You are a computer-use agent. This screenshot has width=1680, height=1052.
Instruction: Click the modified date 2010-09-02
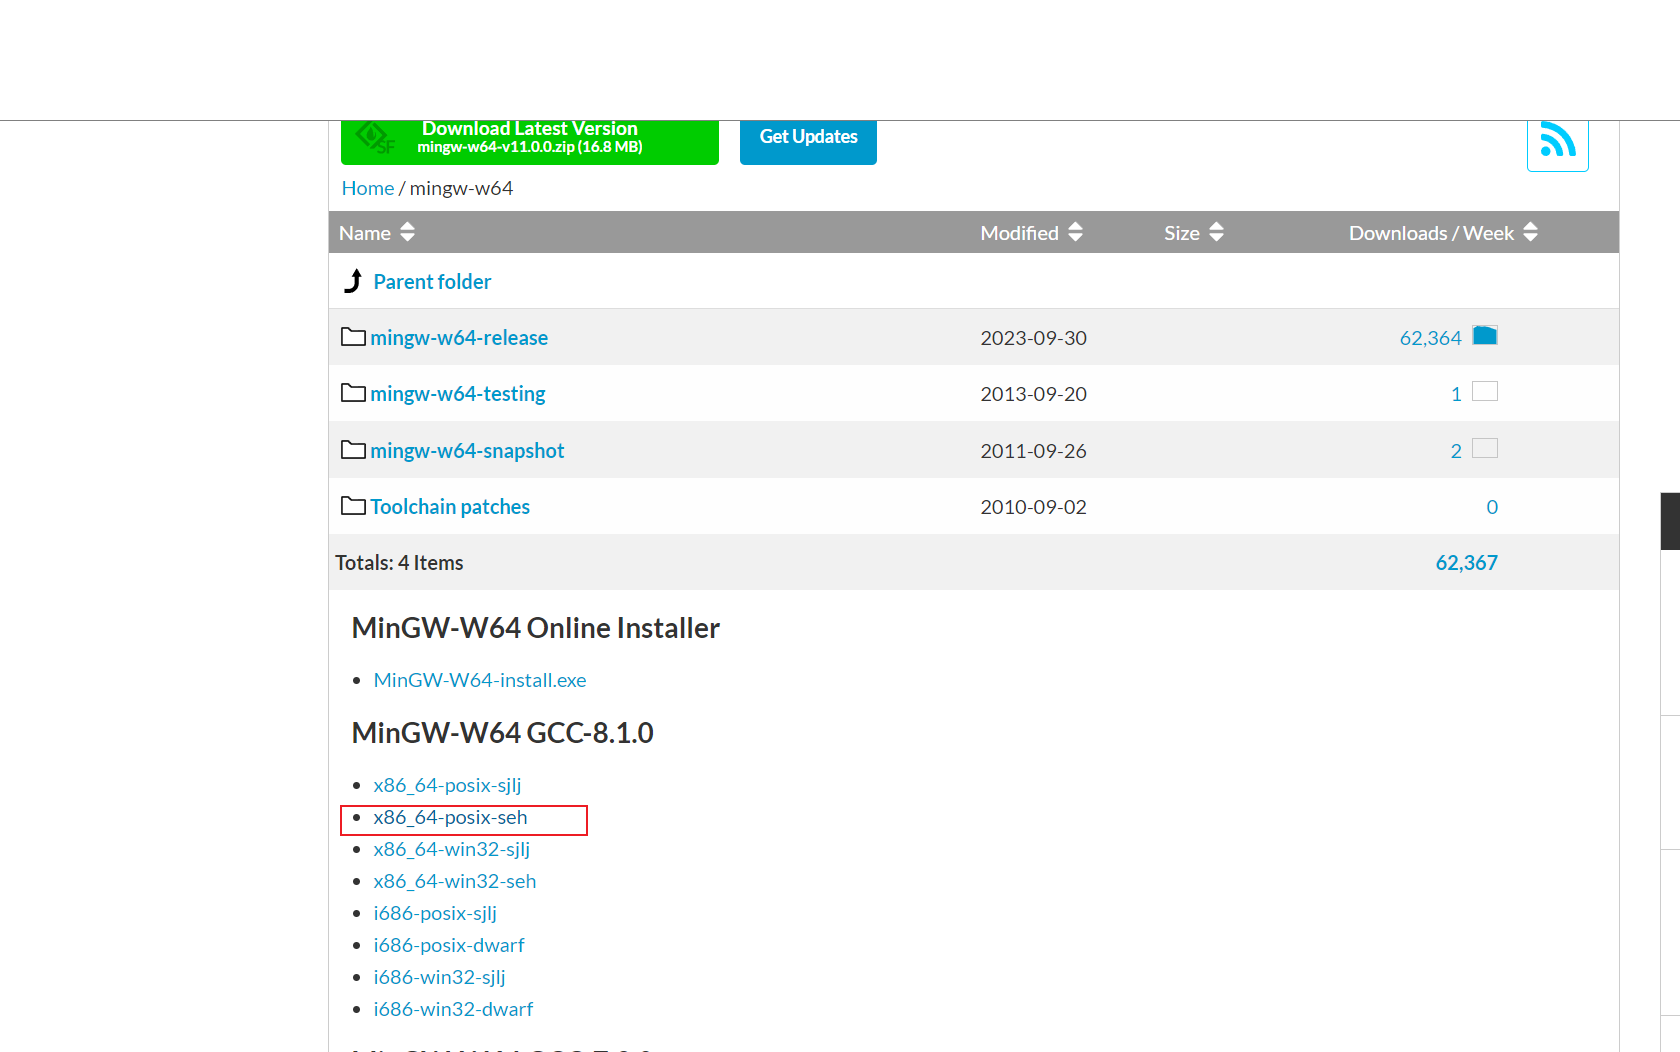pyautogui.click(x=1033, y=507)
